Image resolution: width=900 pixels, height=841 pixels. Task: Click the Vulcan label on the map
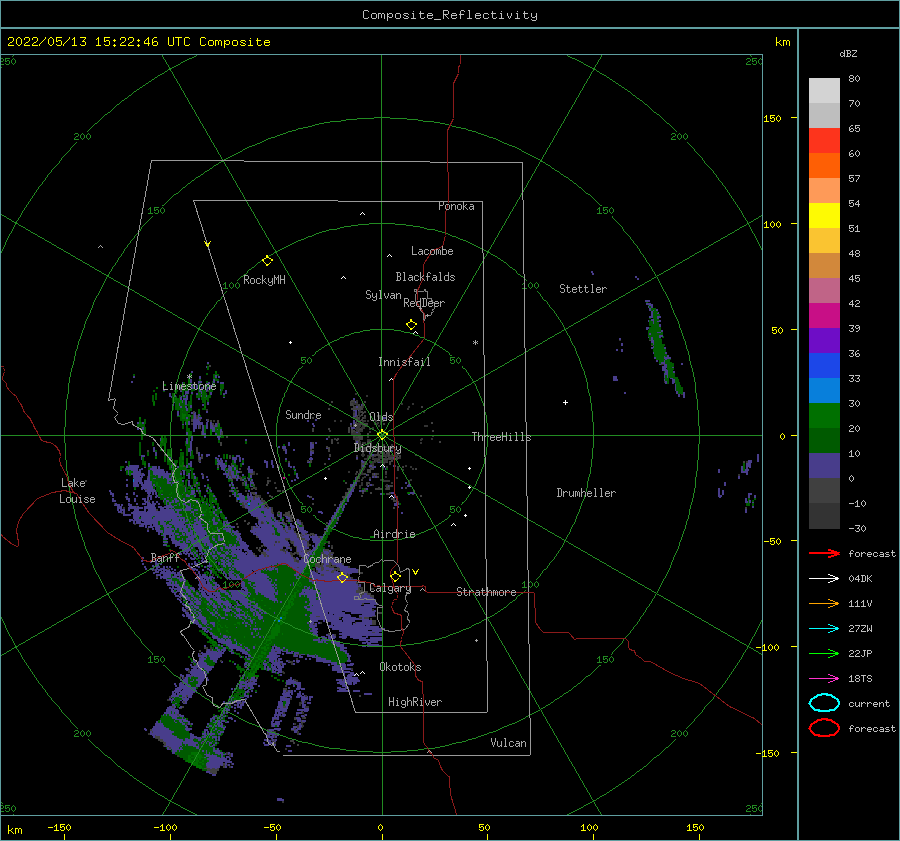click(508, 743)
